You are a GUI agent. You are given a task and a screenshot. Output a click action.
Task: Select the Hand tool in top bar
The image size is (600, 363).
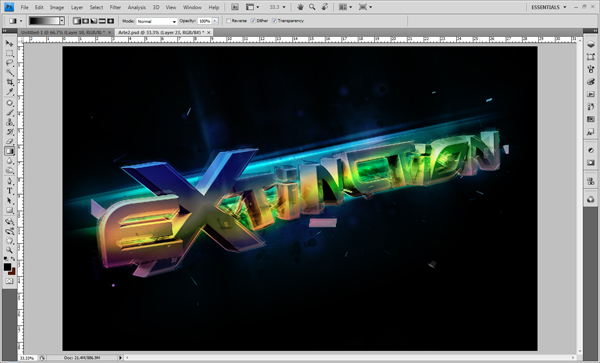point(300,7)
